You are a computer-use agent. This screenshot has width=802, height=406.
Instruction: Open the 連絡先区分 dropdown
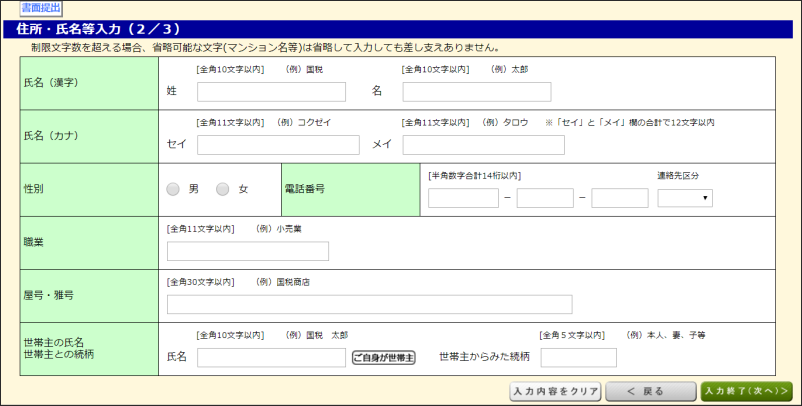tap(685, 198)
